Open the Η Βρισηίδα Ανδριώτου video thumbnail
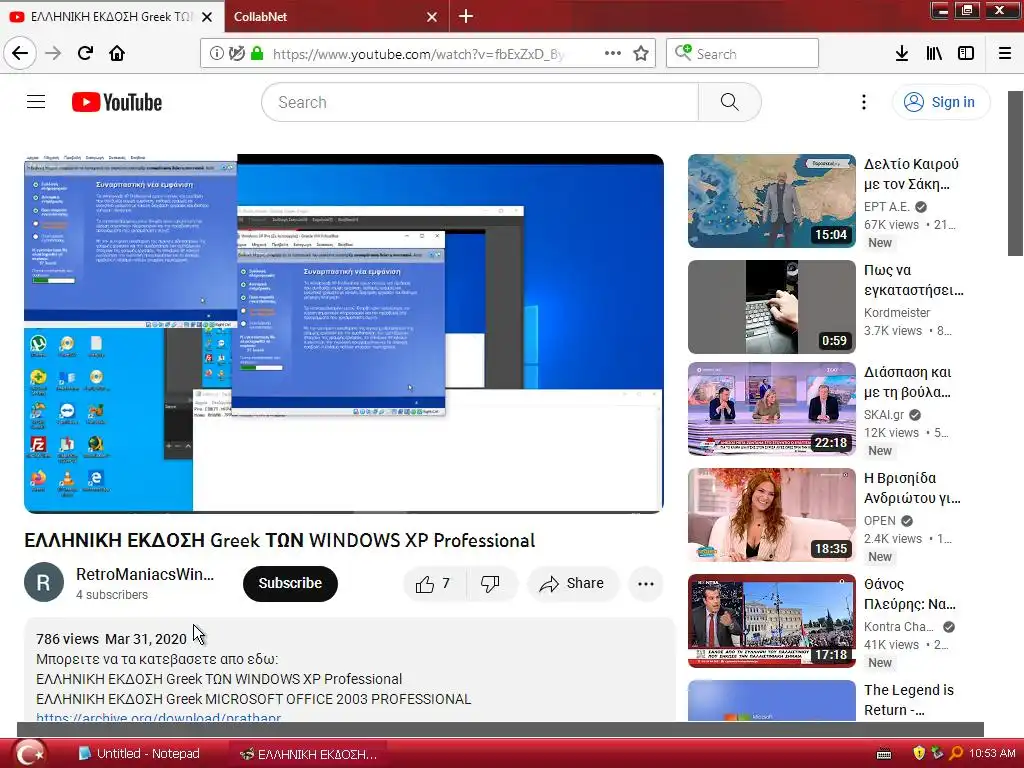Image resolution: width=1024 pixels, height=768 pixels. click(771, 515)
